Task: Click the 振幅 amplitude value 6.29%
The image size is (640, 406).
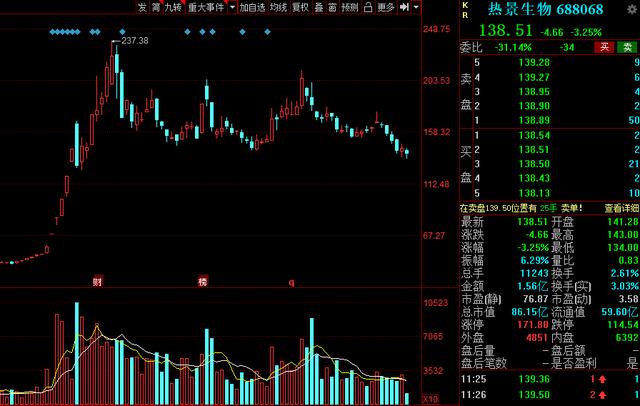Action: [x=534, y=260]
